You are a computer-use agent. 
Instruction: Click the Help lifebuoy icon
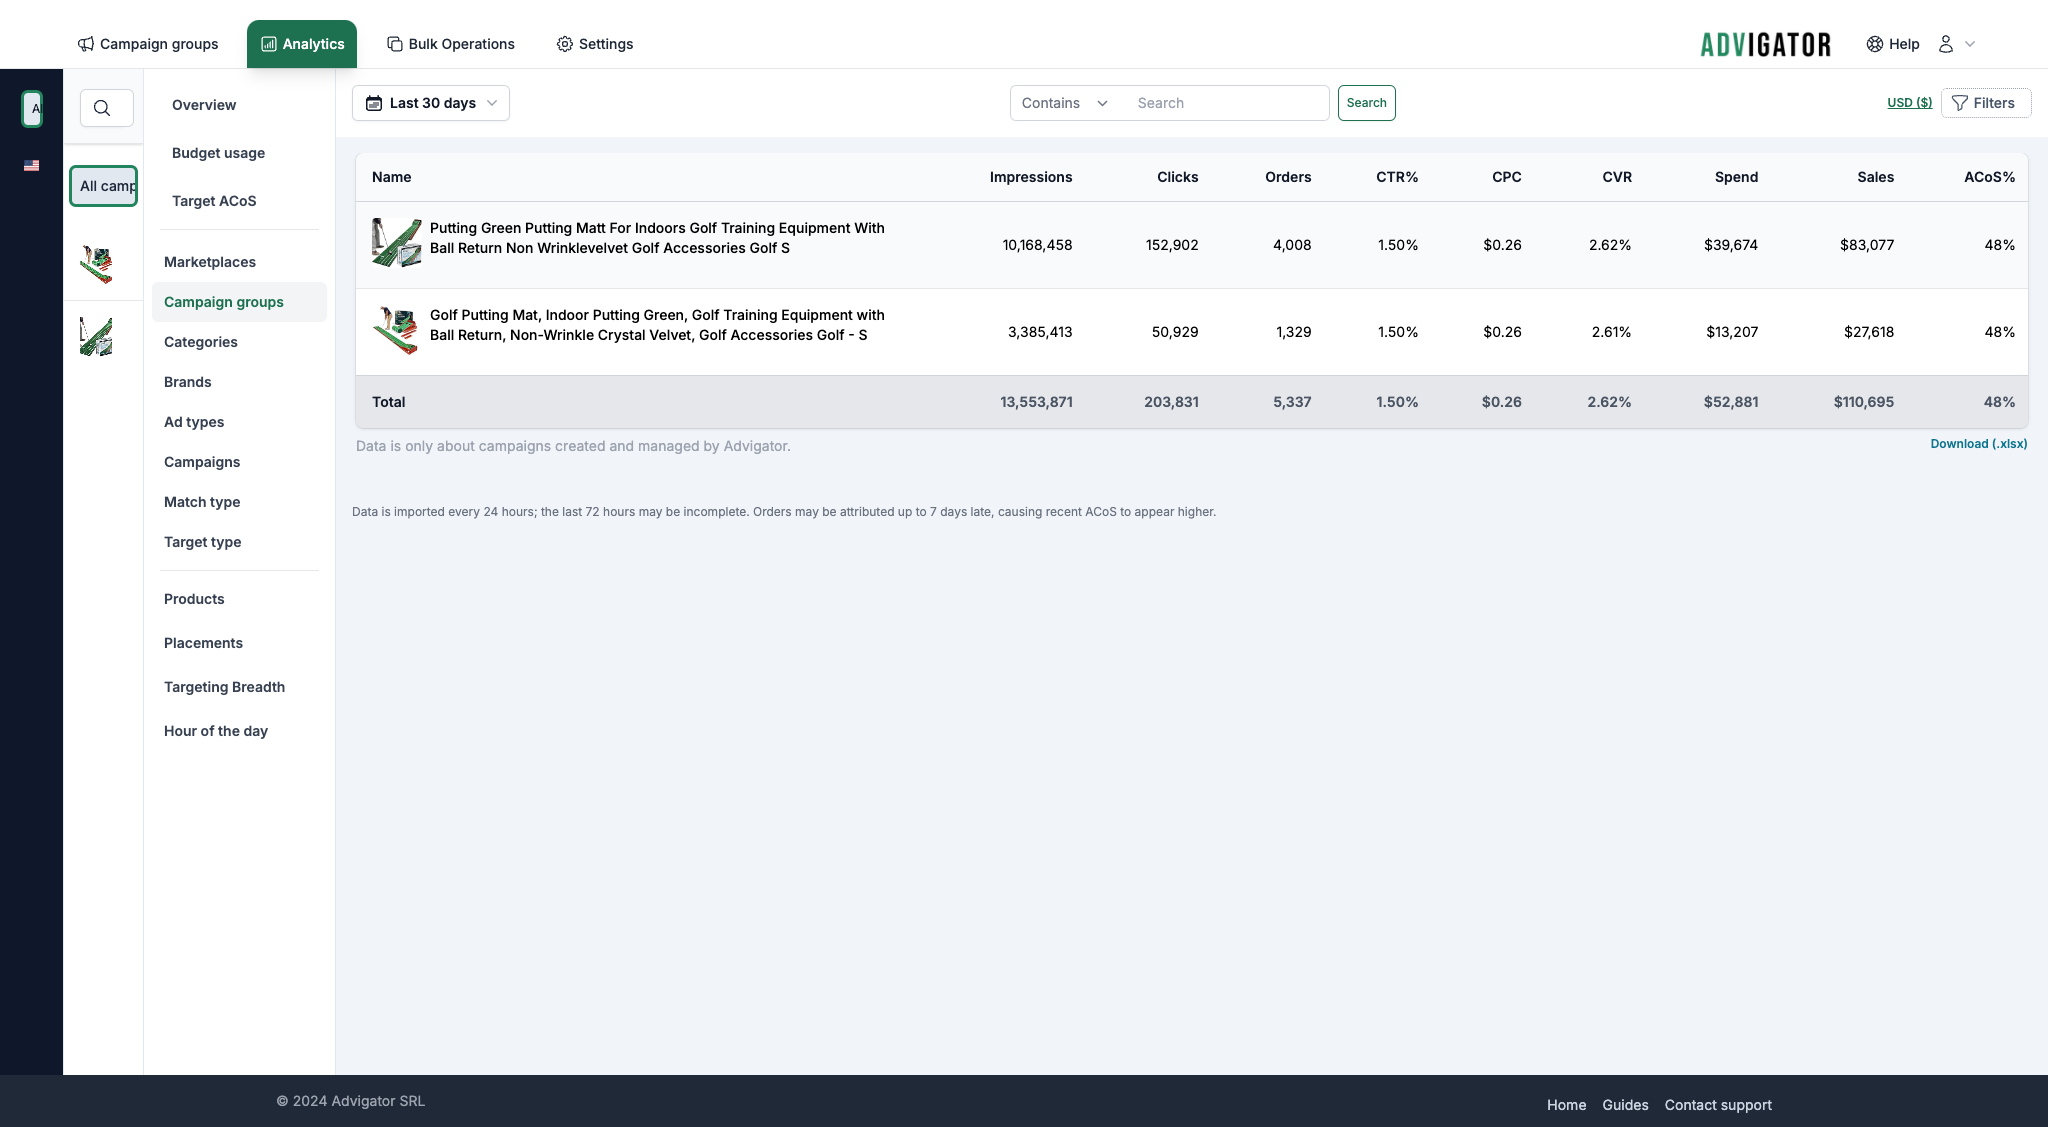point(1875,44)
